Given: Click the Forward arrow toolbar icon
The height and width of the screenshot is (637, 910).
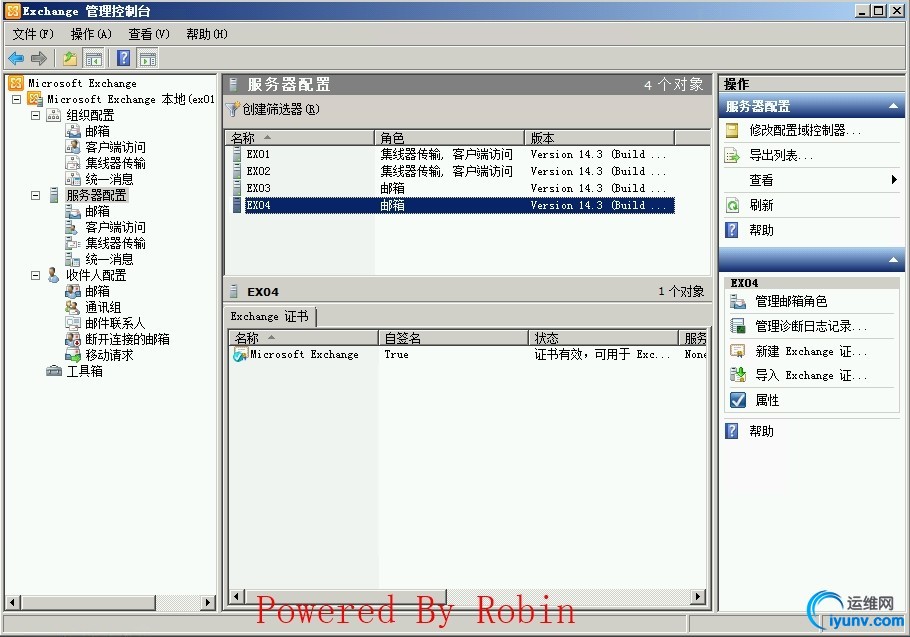Looking at the screenshot, I should (39, 58).
